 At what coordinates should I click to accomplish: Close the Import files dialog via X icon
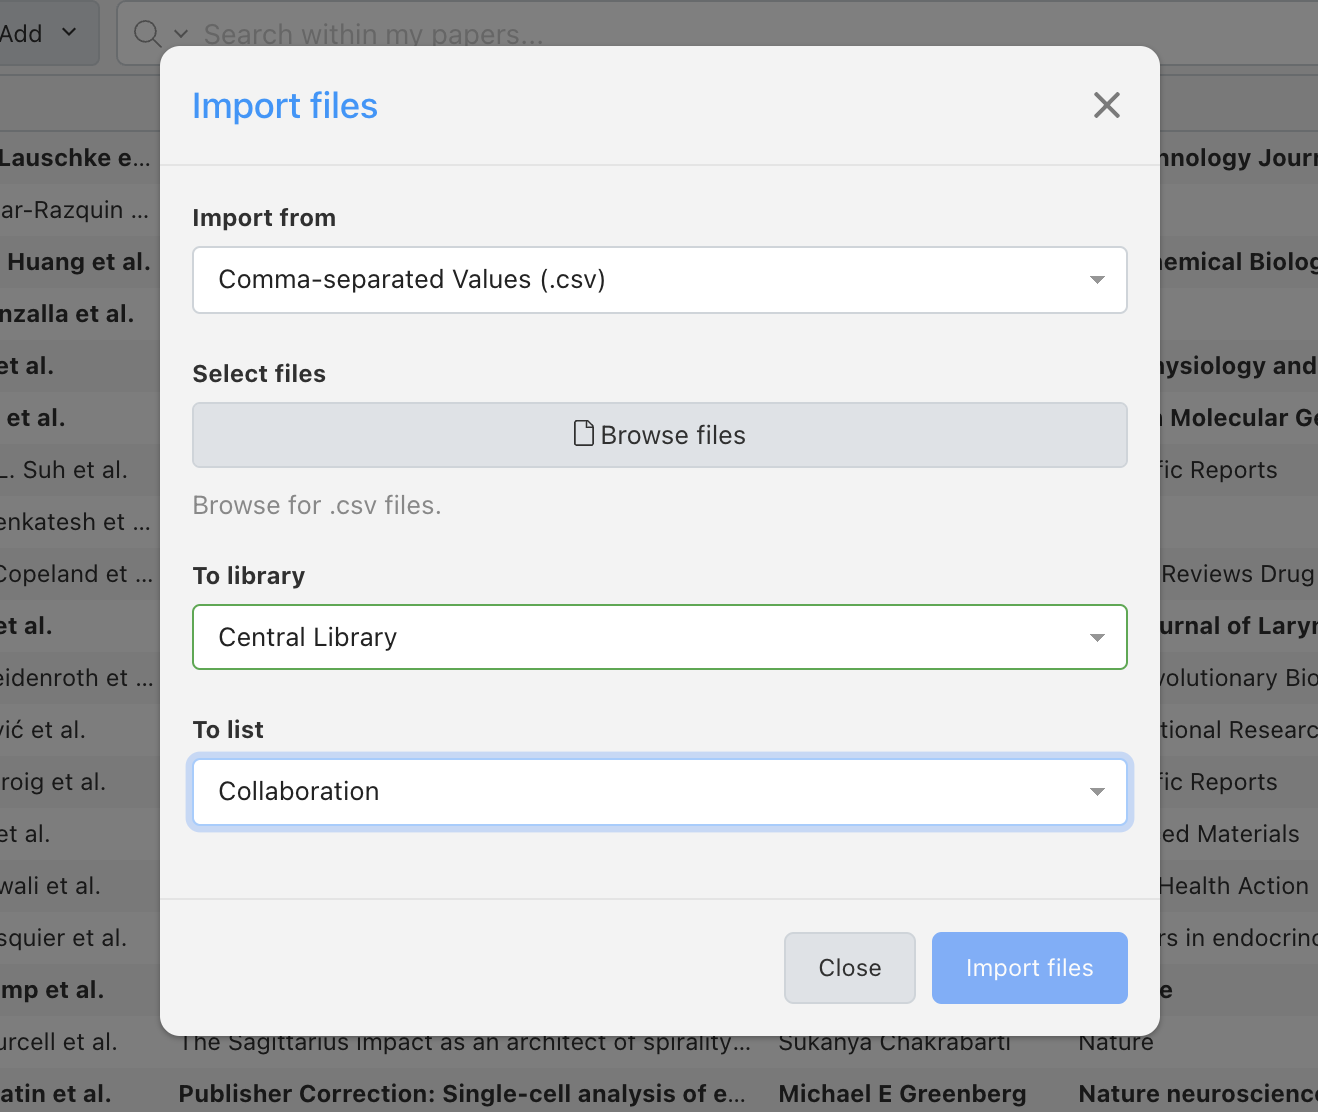pos(1106,105)
